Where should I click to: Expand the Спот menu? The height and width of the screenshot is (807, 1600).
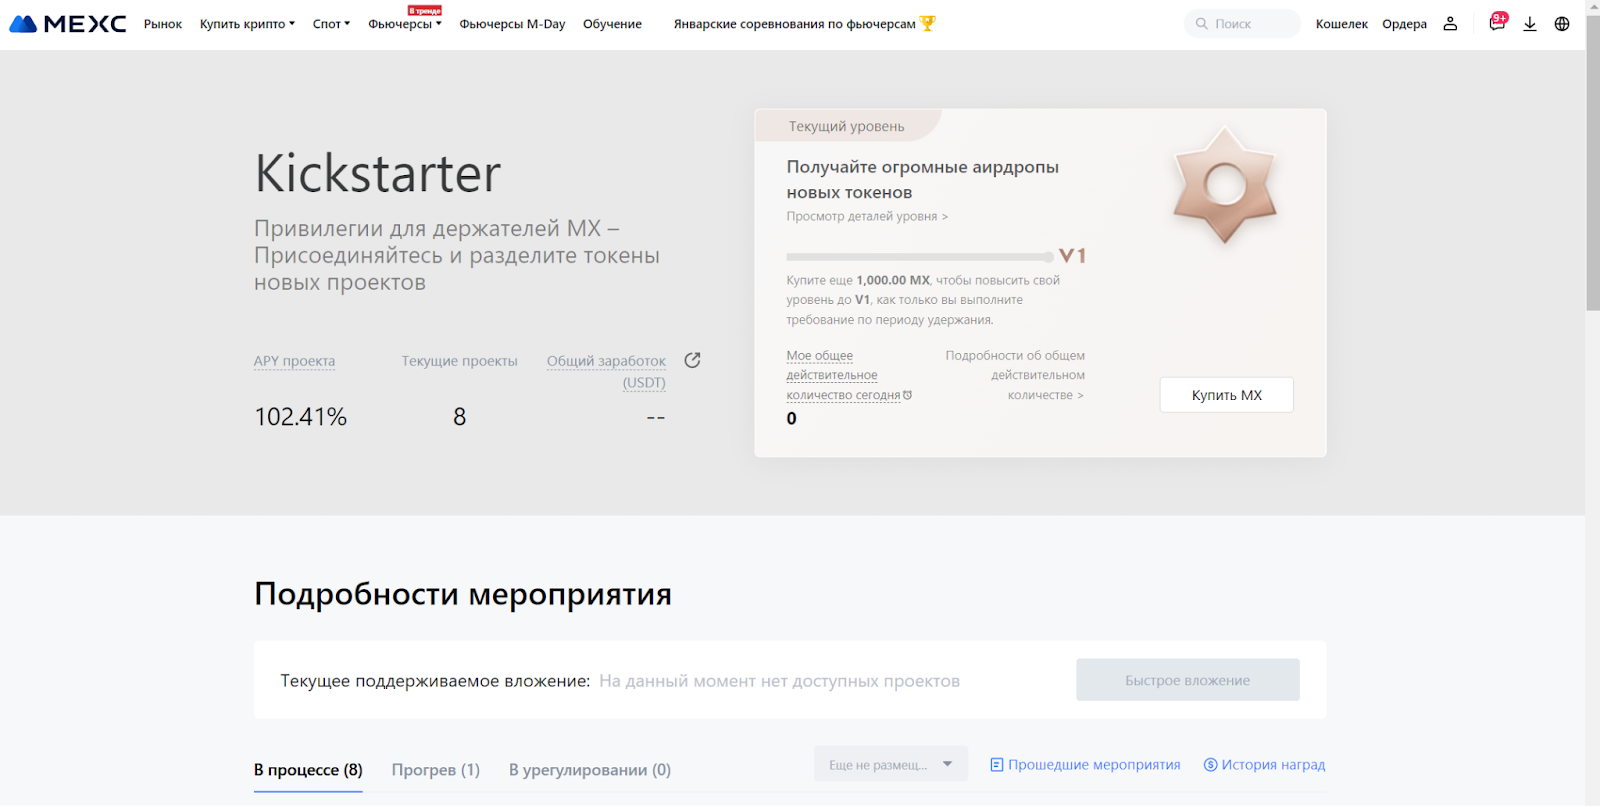(x=331, y=24)
